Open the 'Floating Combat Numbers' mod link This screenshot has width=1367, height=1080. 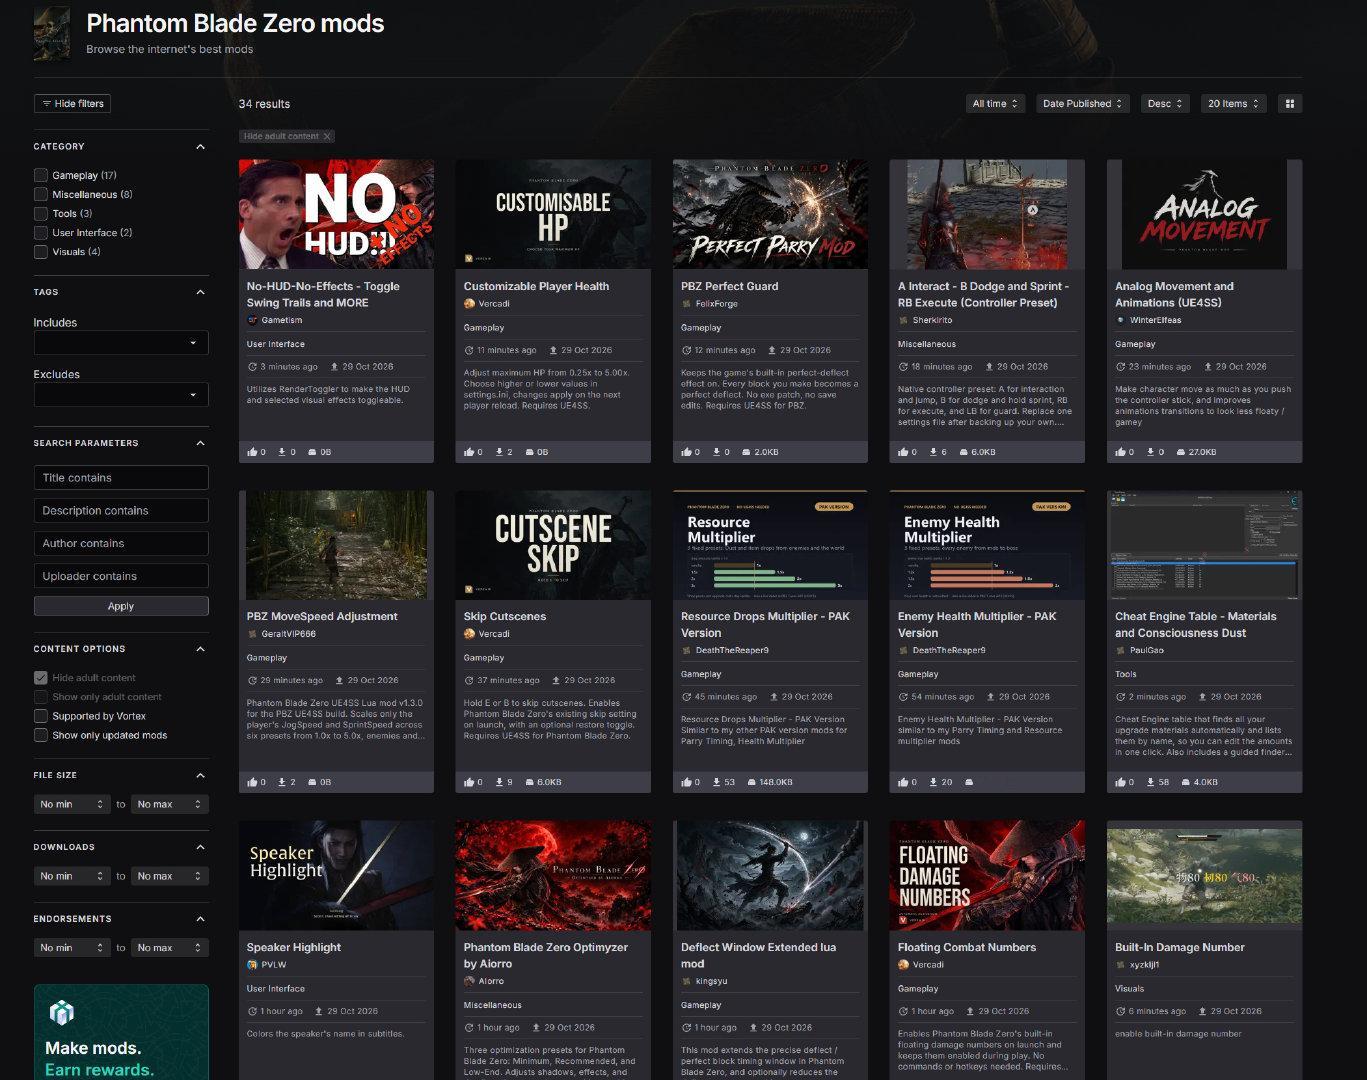(967, 947)
